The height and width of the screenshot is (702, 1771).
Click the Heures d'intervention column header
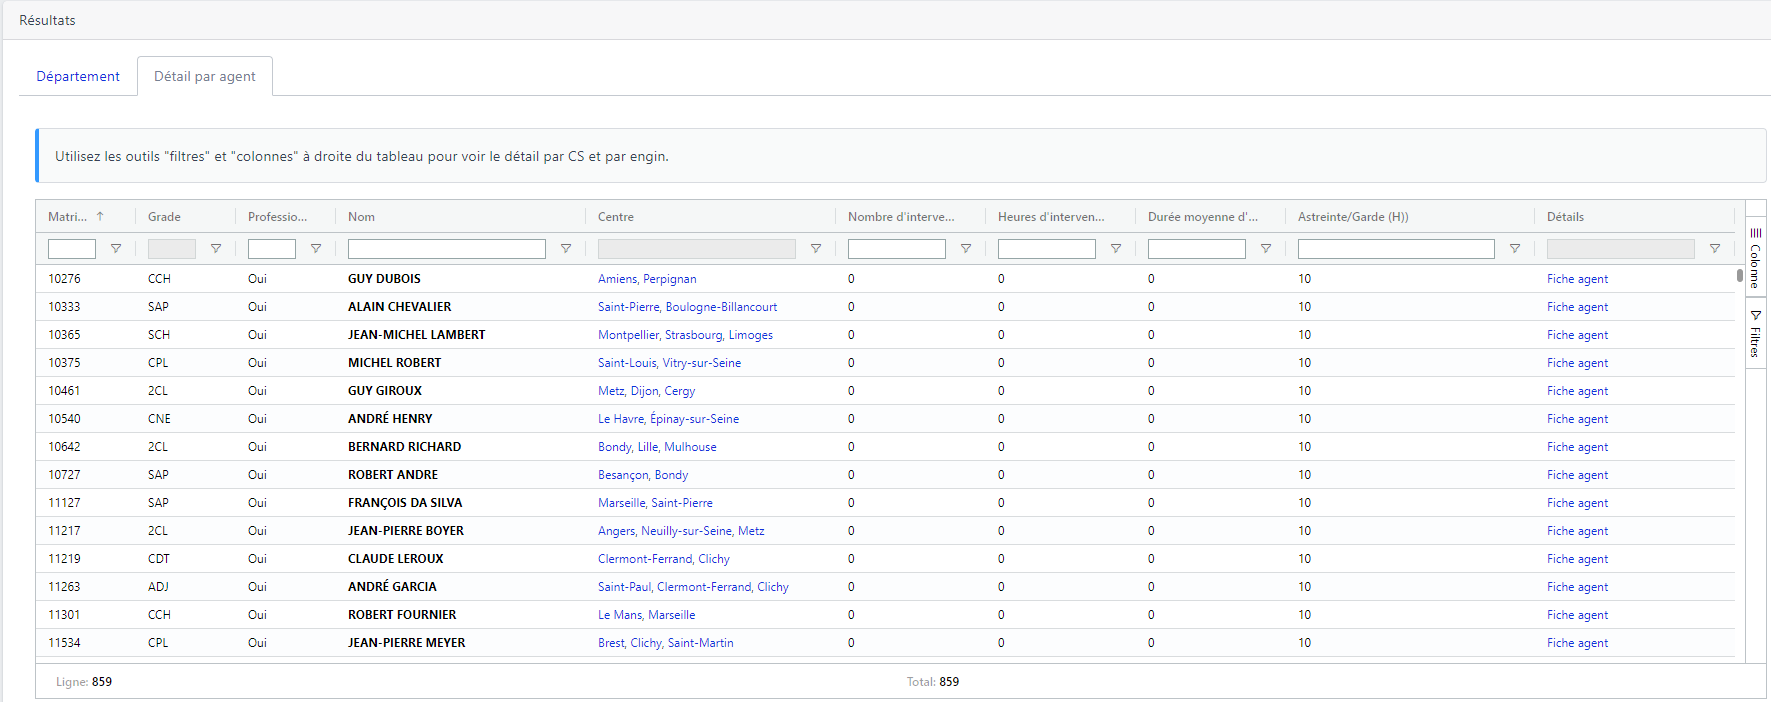[x=1051, y=217]
